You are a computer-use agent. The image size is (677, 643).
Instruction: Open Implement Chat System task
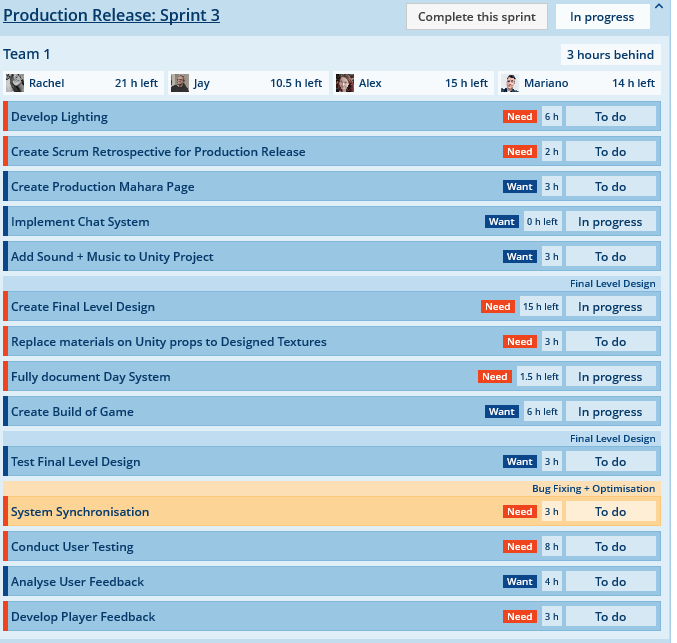[80, 222]
